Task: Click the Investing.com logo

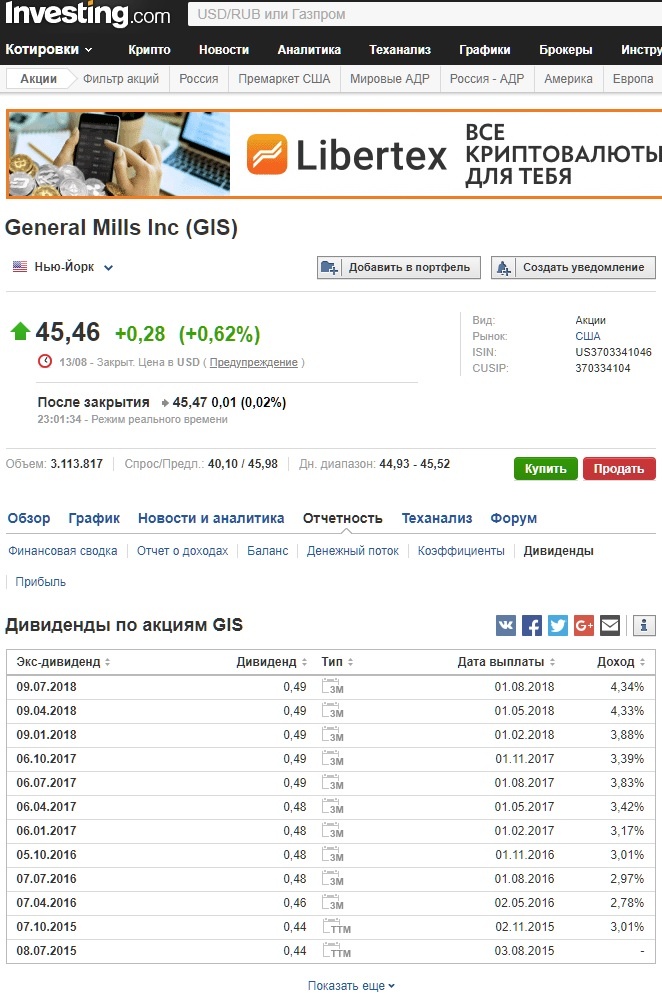Action: click(87, 14)
